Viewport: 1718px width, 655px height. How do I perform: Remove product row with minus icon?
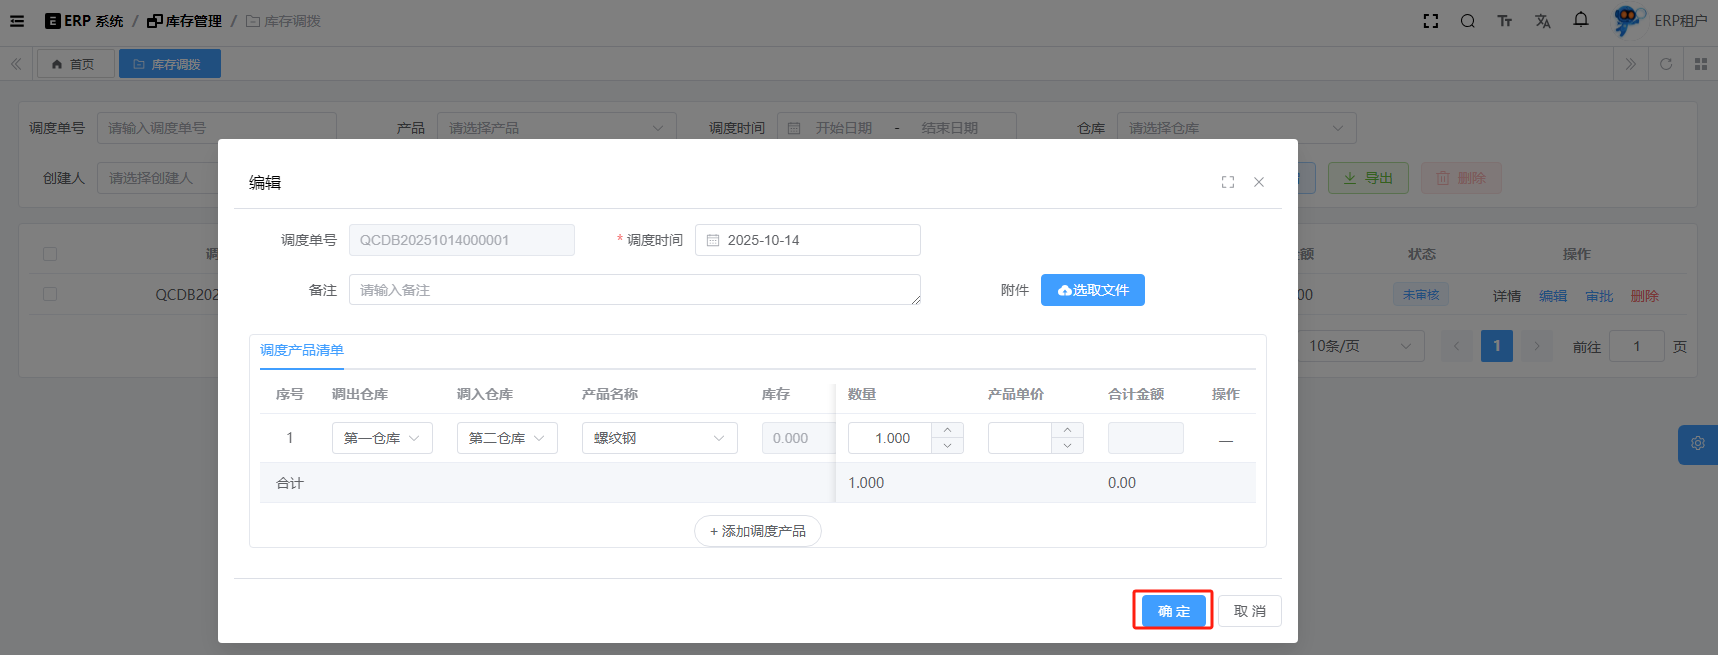point(1225,440)
